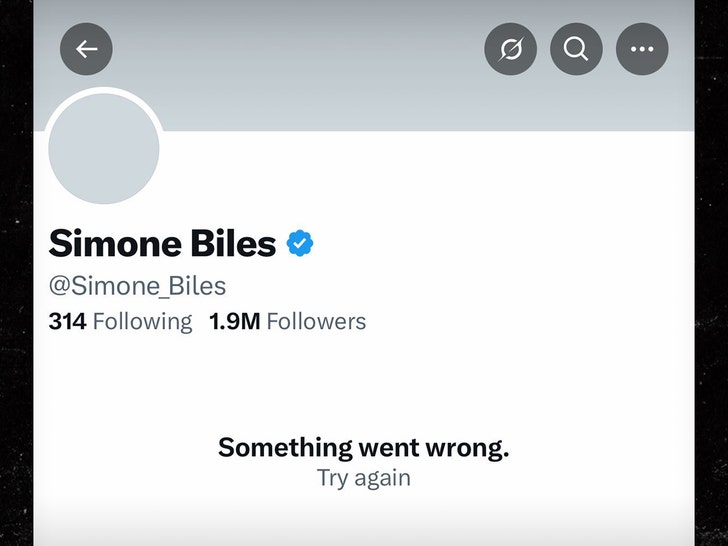Image resolution: width=728 pixels, height=546 pixels.
Task: Click the word Following
Action: click(x=142, y=321)
